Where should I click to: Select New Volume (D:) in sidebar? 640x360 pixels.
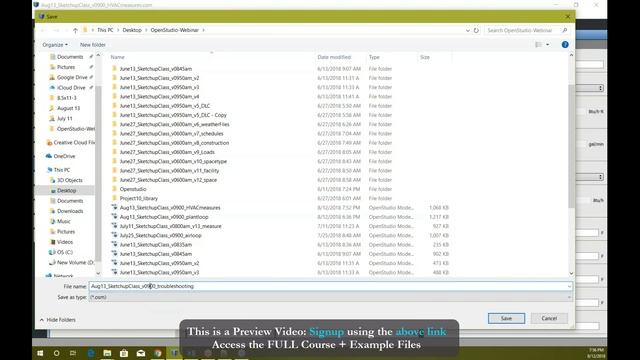[75, 262]
